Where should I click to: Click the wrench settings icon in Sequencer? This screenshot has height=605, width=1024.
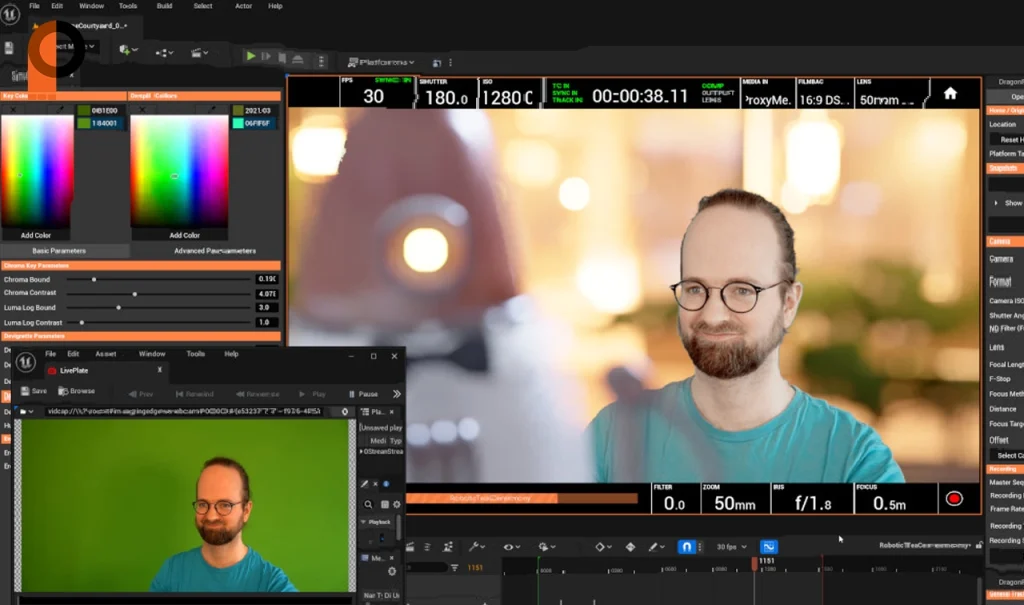click(x=474, y=547)
